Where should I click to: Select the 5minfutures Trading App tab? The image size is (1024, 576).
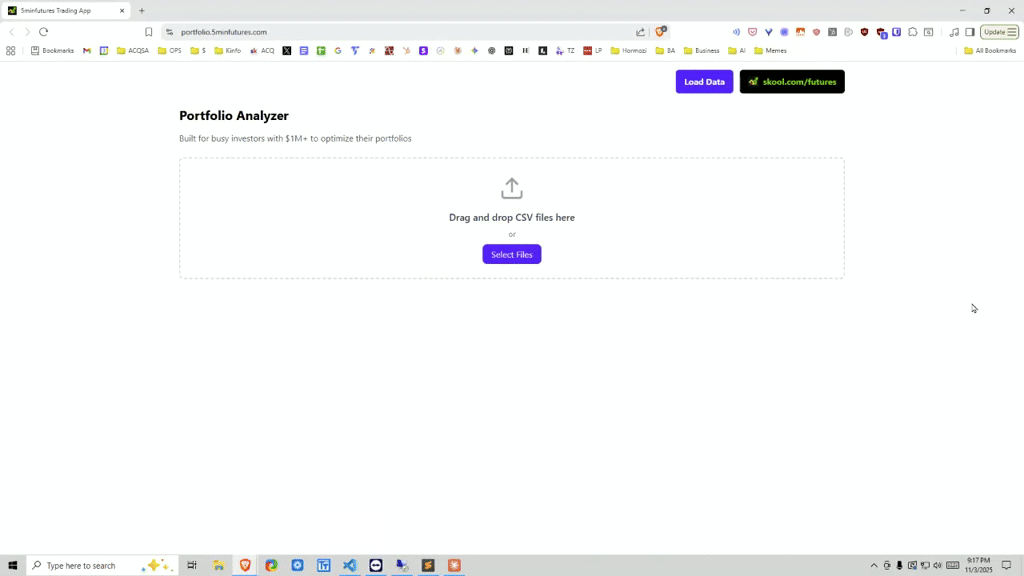click(x=65, y=10)
